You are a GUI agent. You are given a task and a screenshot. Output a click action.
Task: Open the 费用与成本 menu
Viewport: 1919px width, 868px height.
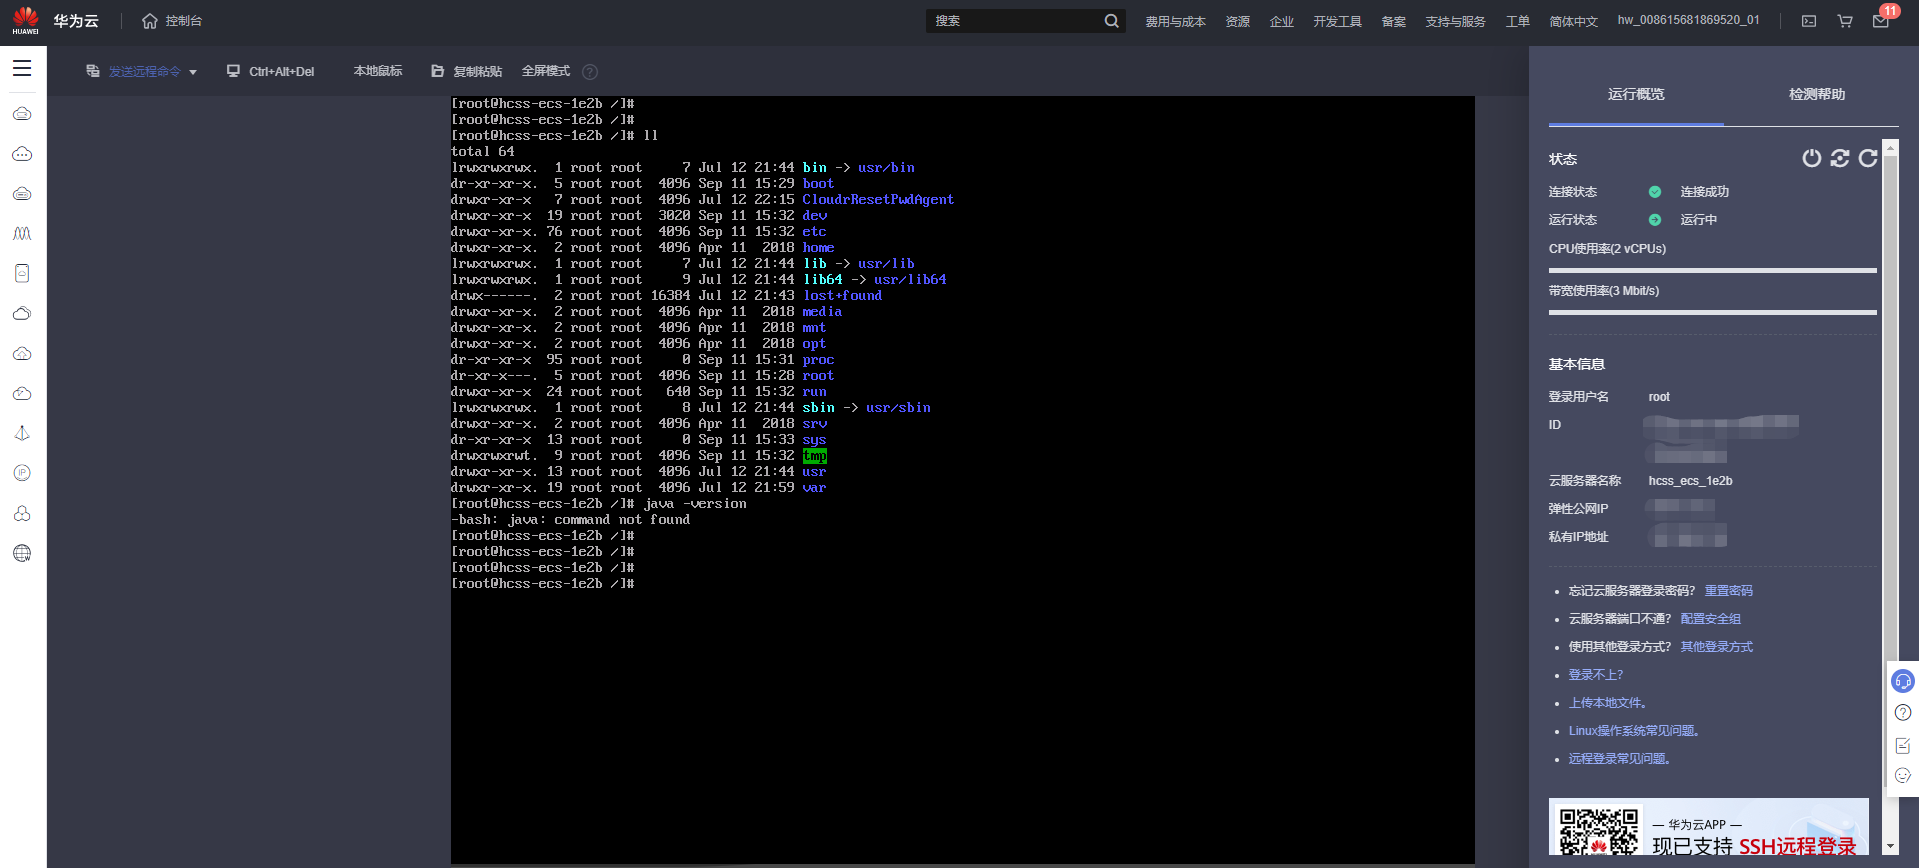tap(1176, 21)
